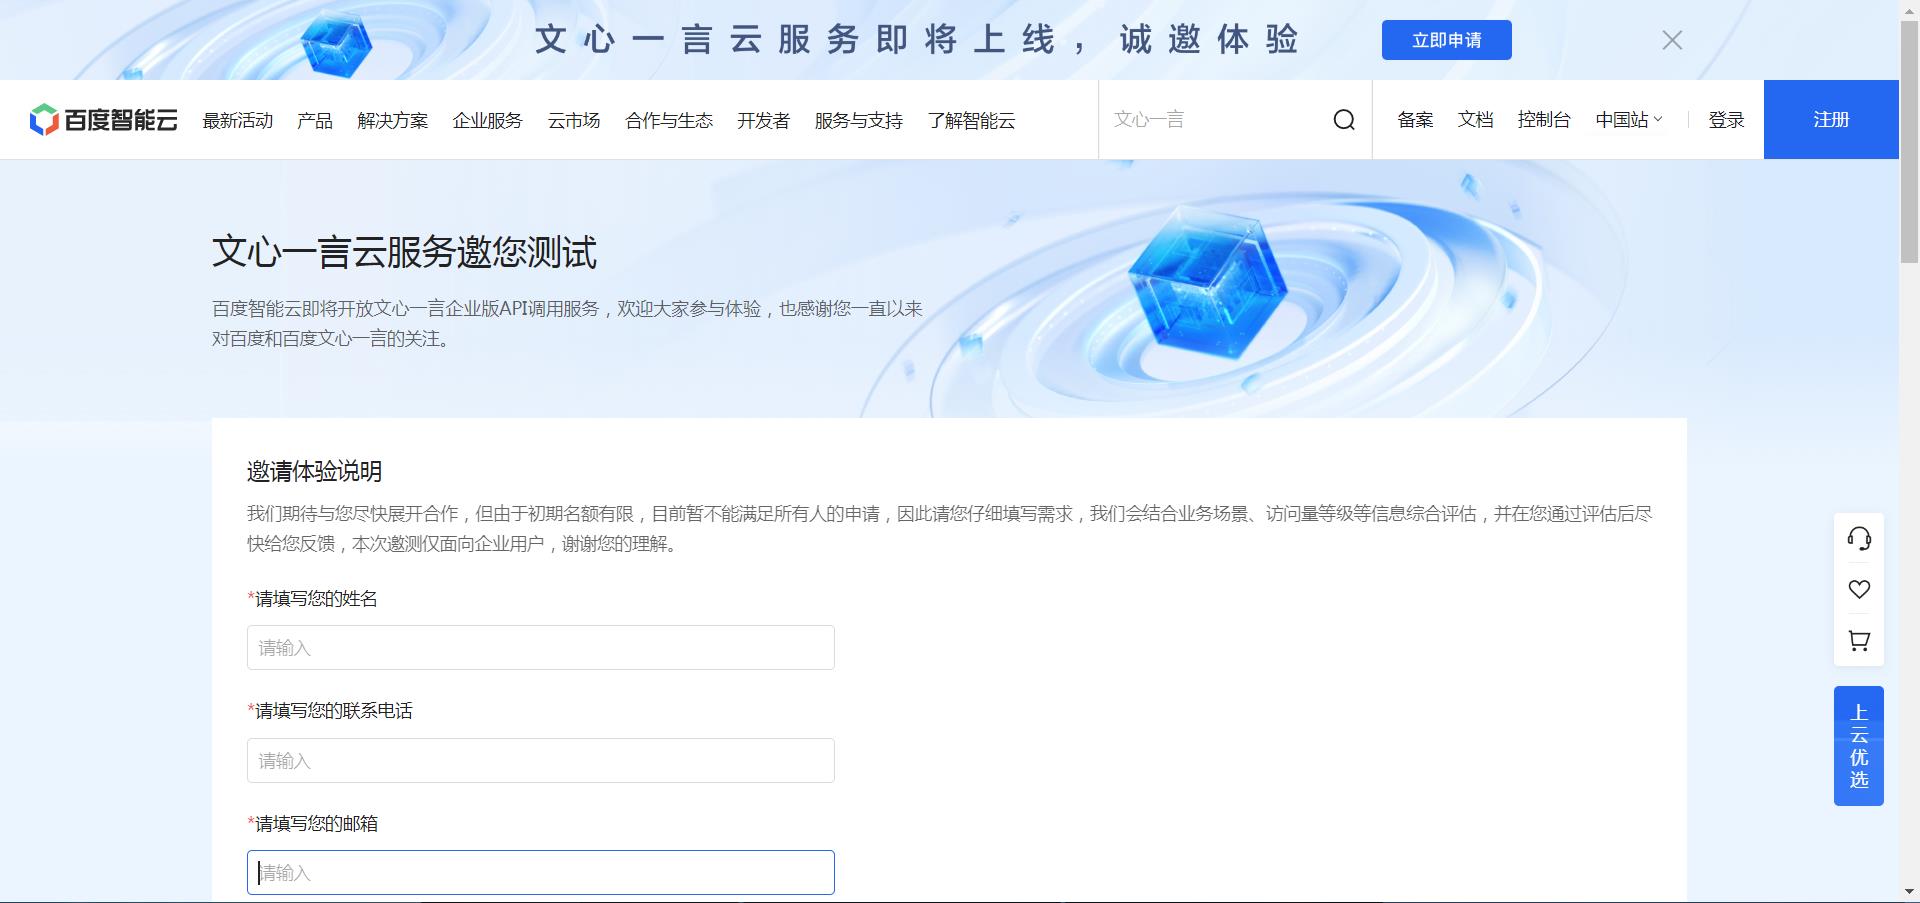Open the 服务与支持 menu
The height and width of the screenshot is (903, 1920).
click(x=859, y=120)
